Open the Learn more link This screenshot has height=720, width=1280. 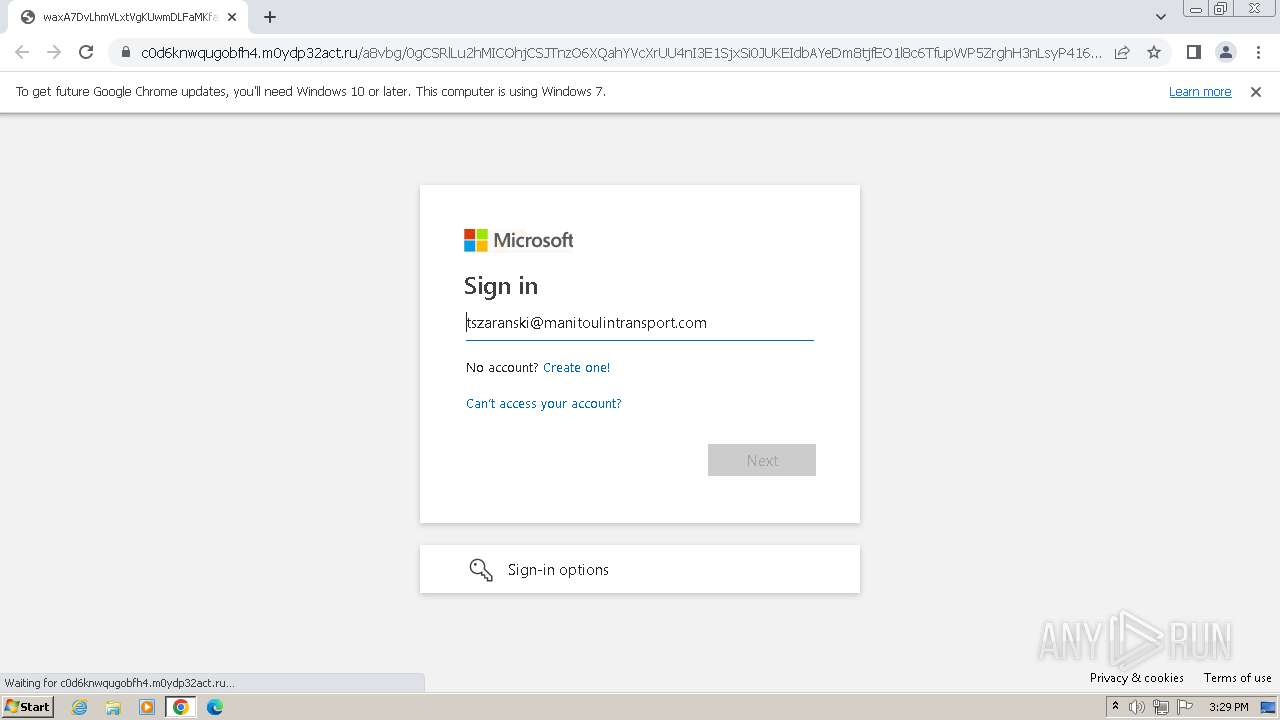tap(1200, 91)
